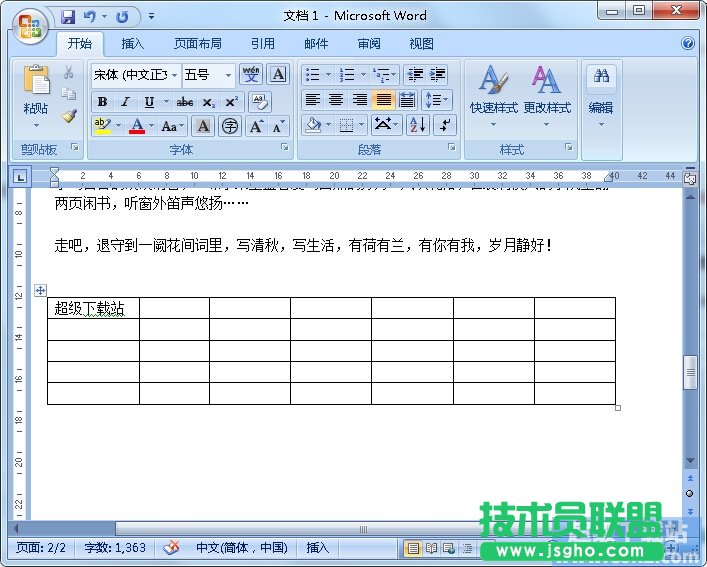This screenshot has width=707, height=567.
Task: Toggle Italic formatting
Action: pos(125,102)
